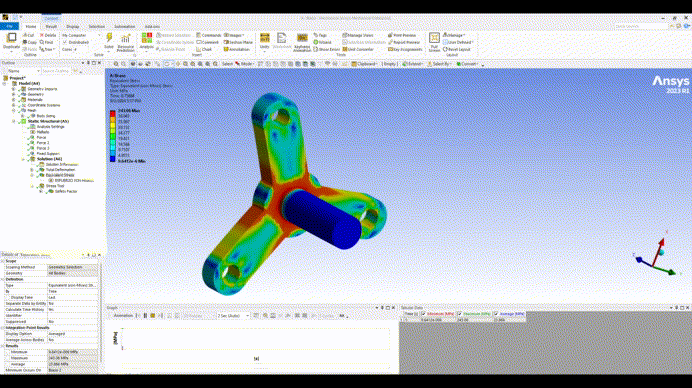
Task: Click the Solve lightning bolt icon
Action: [109, 39]
